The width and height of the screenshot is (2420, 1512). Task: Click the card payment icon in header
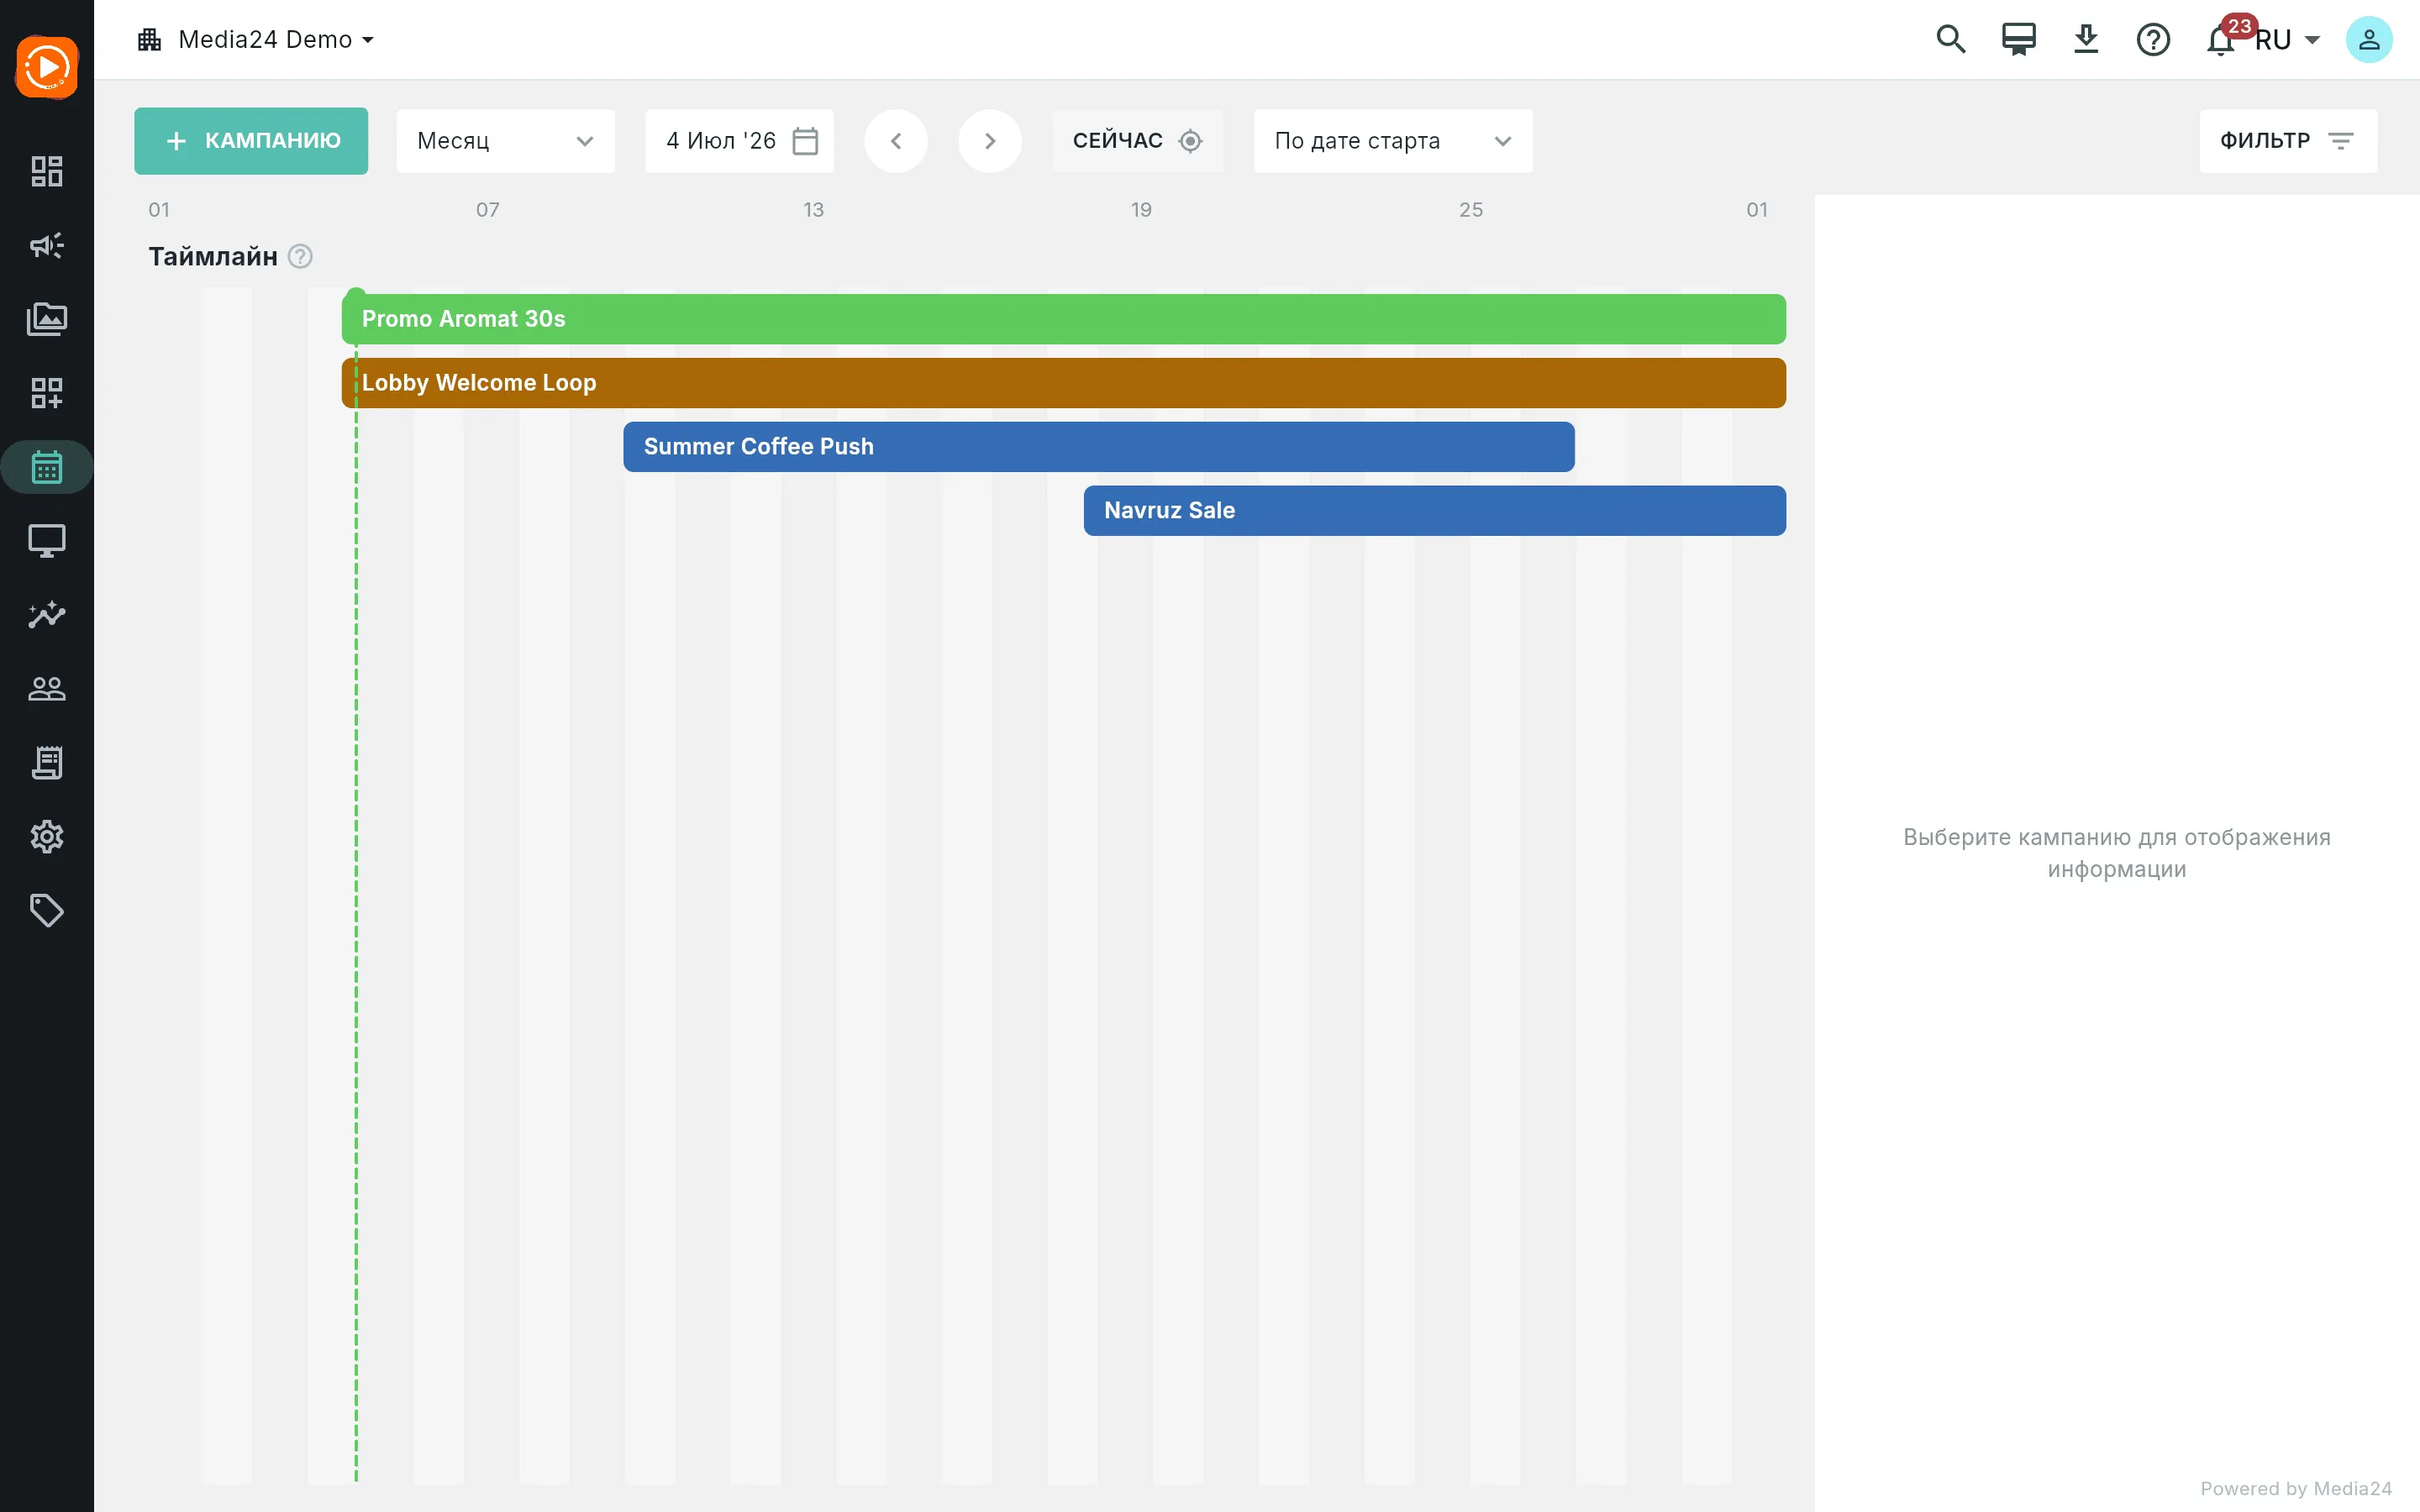[x=2018, y=39]
